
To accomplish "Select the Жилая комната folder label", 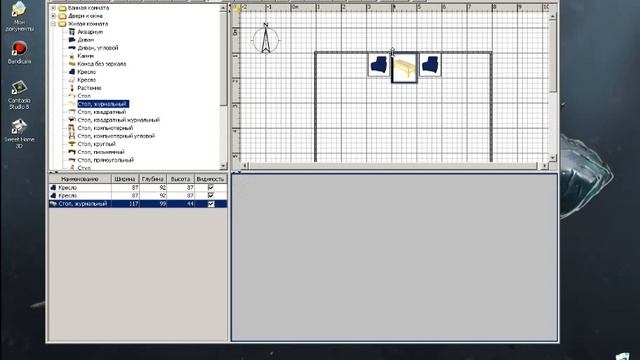I will click(x=88, y=24).
